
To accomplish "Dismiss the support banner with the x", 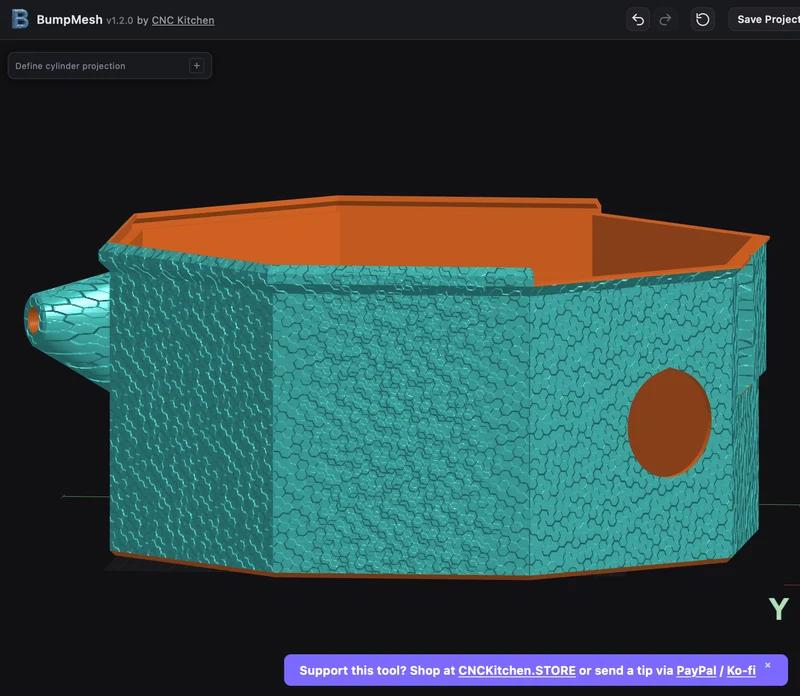I will click(x=767, y=665).
